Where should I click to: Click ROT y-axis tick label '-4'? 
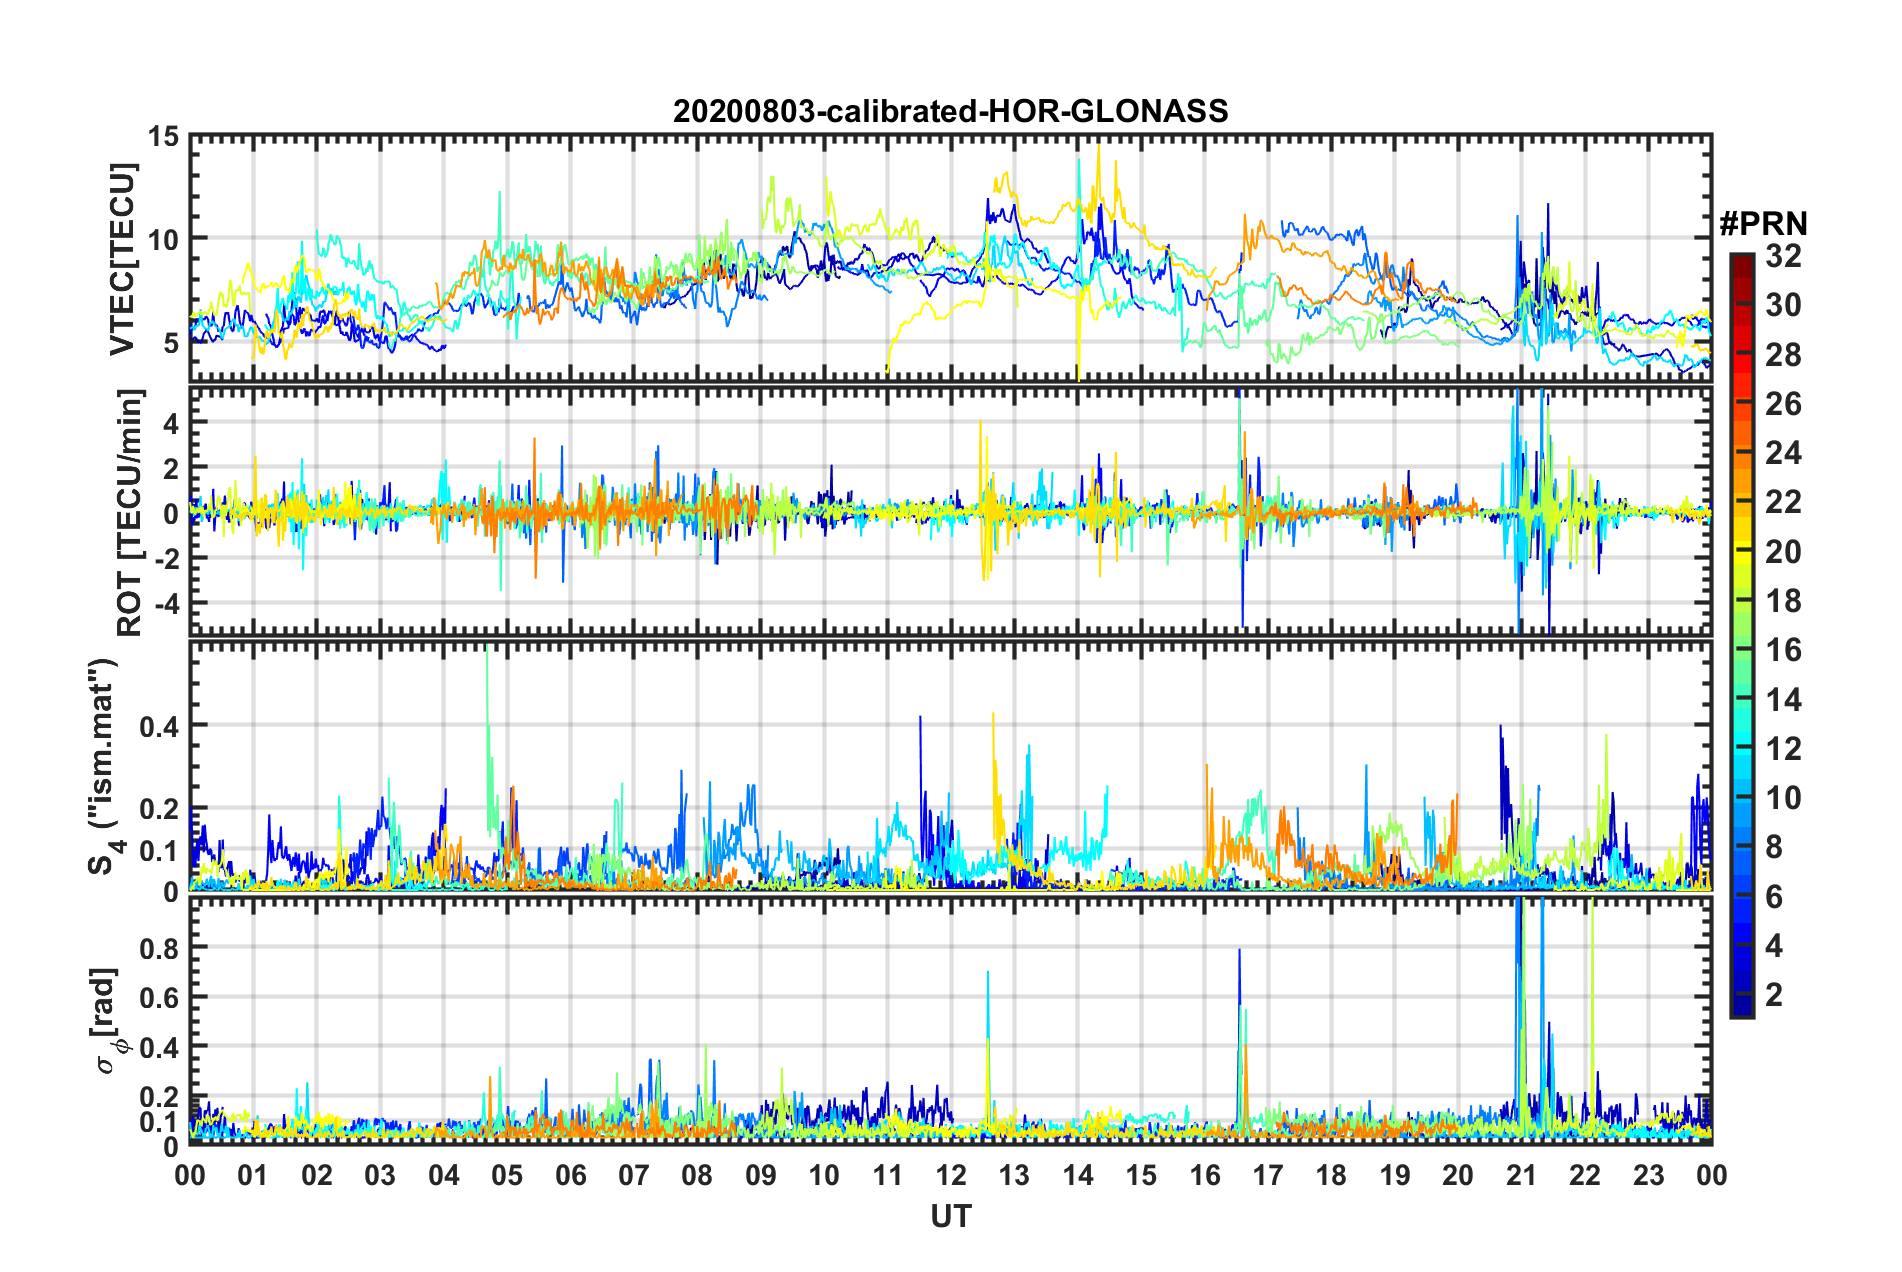click(x=165, y=604)
